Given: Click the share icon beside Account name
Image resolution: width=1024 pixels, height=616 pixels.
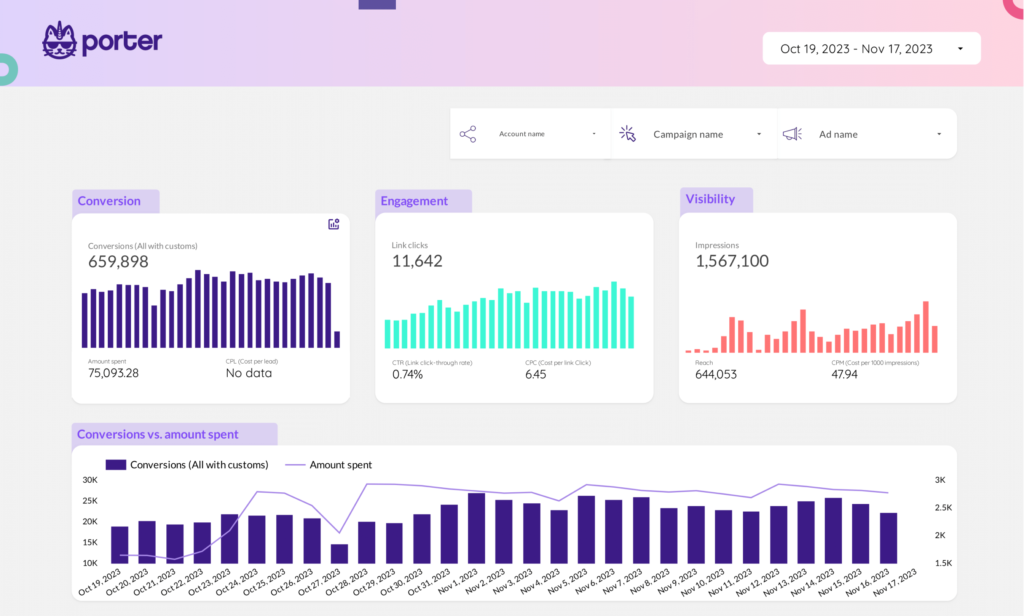Looking at the screenshot, I should pyautogui.click(x=467, y=134).
